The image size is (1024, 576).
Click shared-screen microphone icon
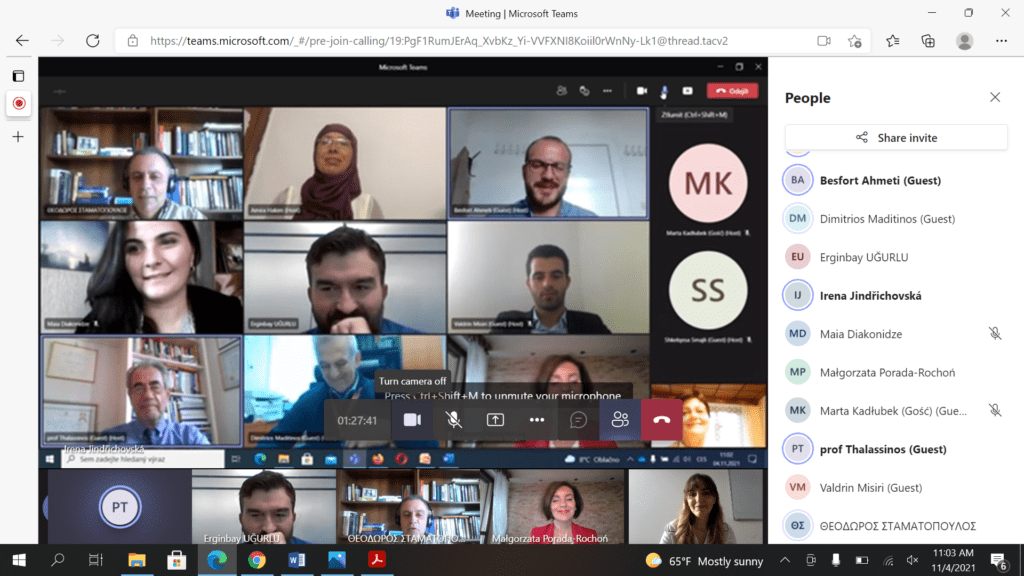pyautogui.click(x=664, y=91)
